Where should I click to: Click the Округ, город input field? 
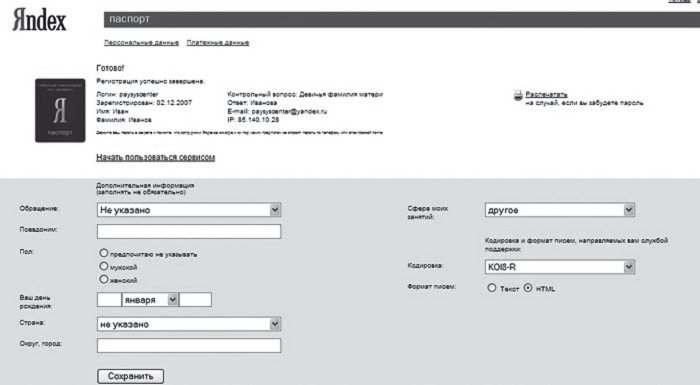point(189,345)
